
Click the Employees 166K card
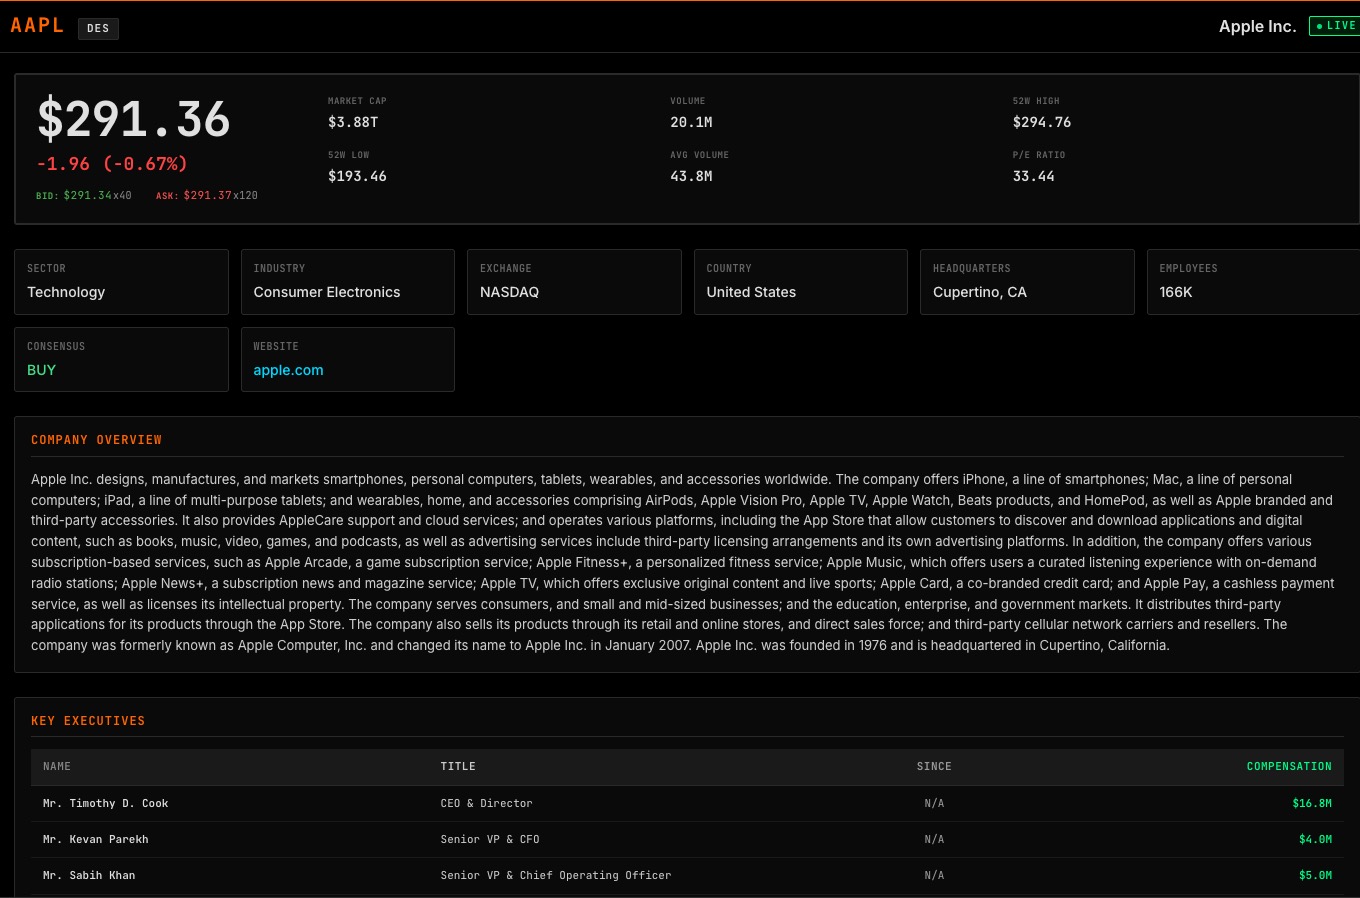click(1254, 282)
